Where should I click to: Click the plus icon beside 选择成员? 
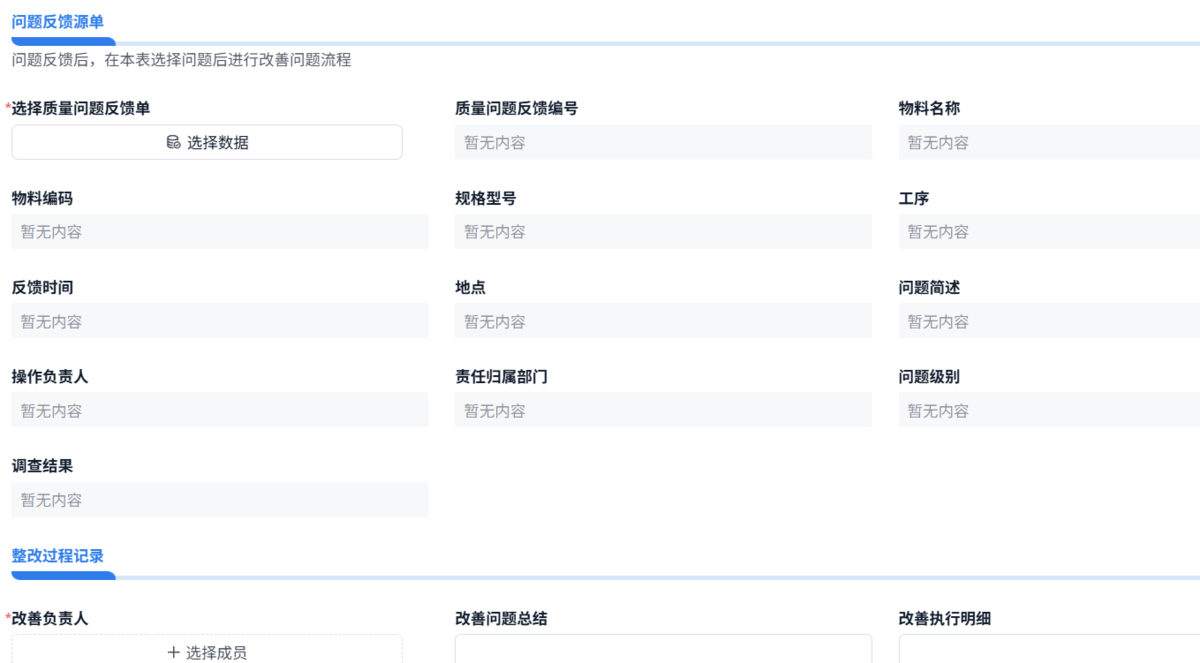coord(171,652)
